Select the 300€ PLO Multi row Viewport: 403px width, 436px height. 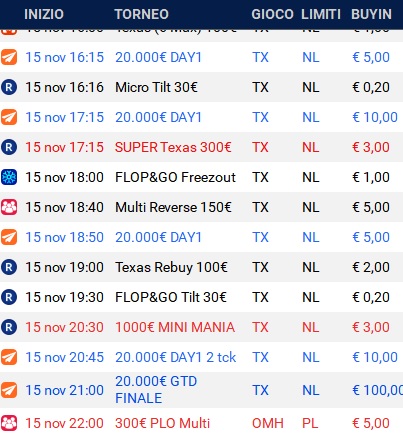201,423
